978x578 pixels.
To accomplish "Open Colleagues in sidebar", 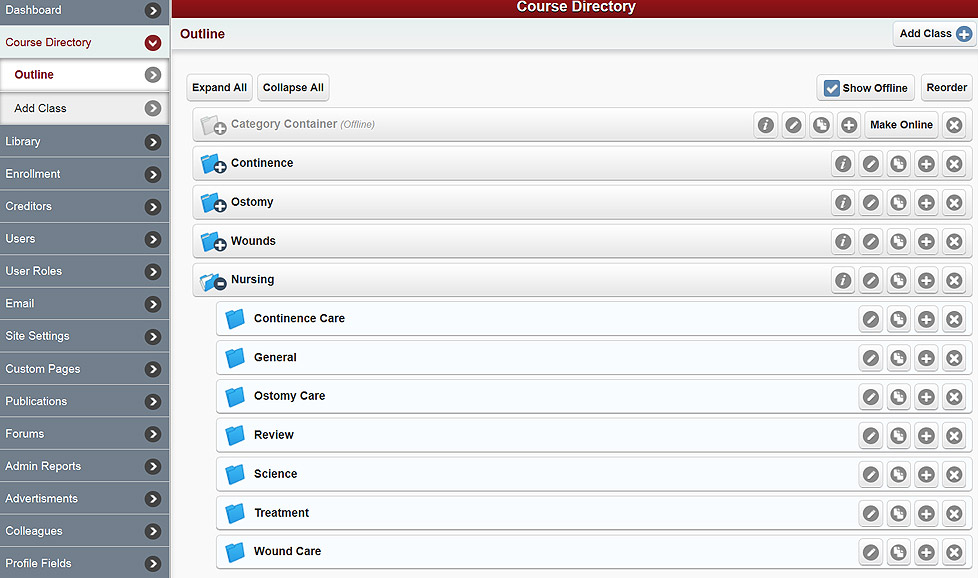I will (84, 531).
